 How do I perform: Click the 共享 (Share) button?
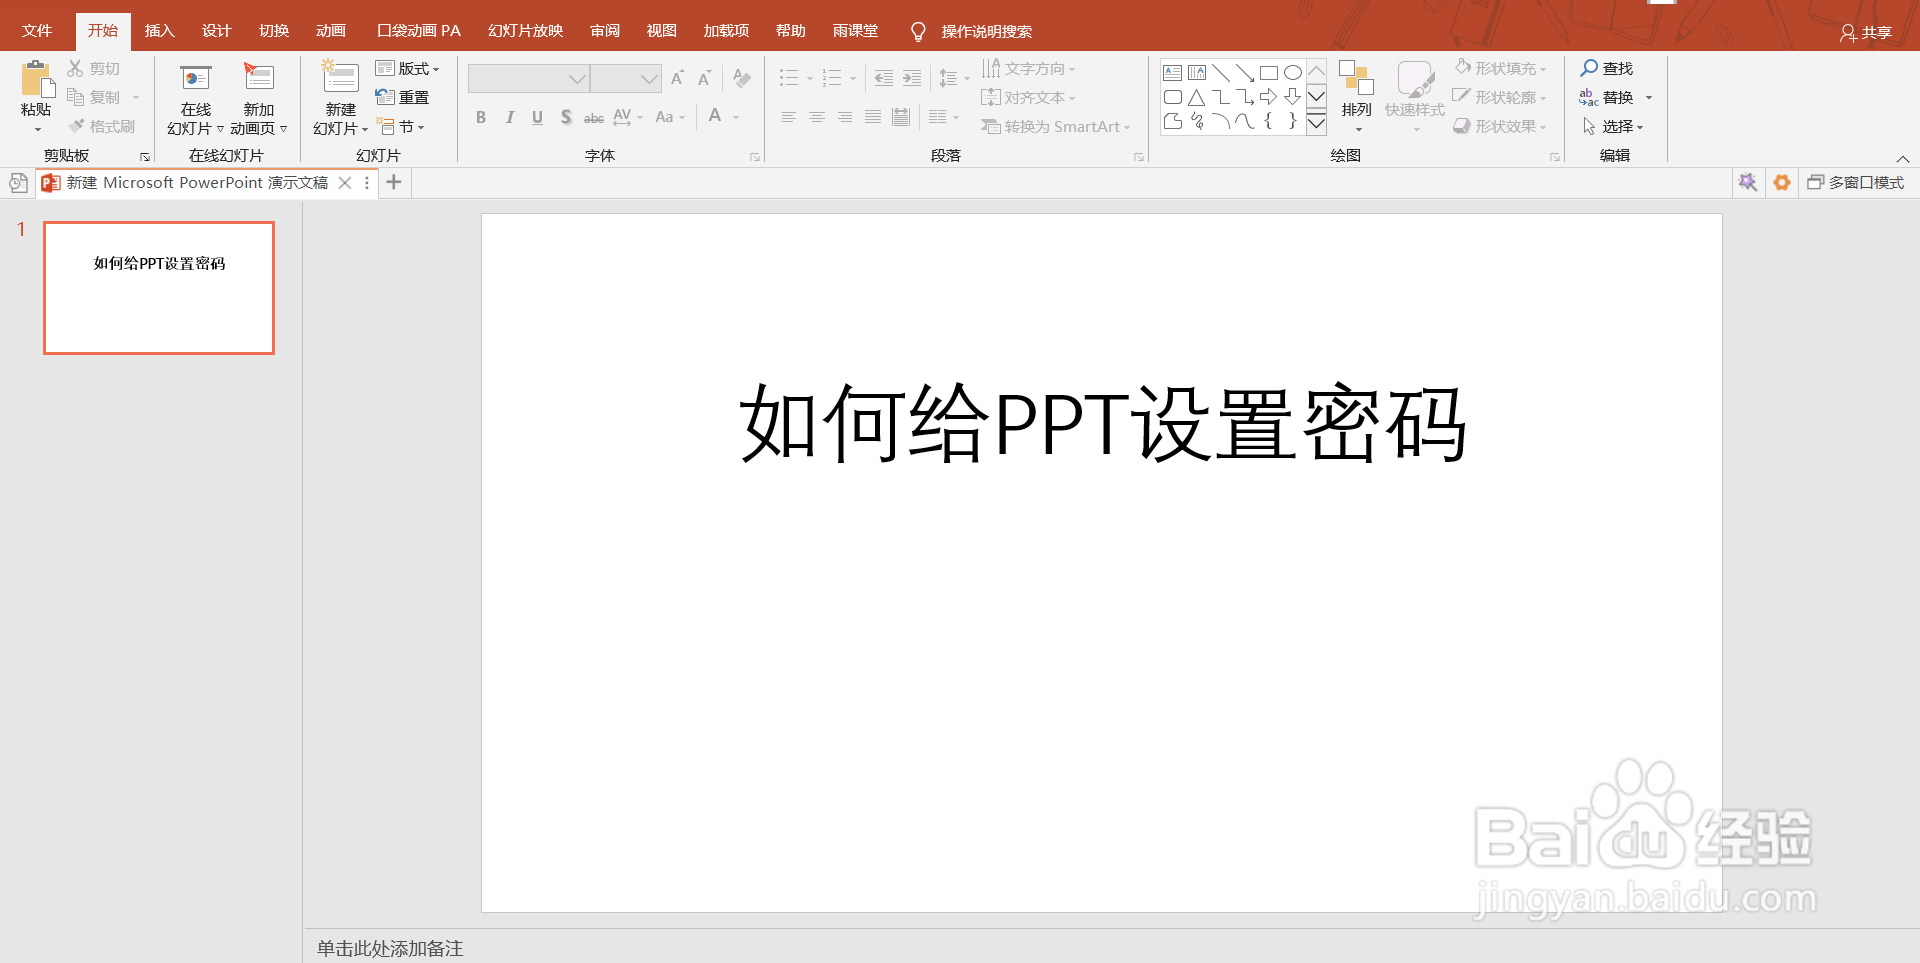click(x=1868, y=32)
